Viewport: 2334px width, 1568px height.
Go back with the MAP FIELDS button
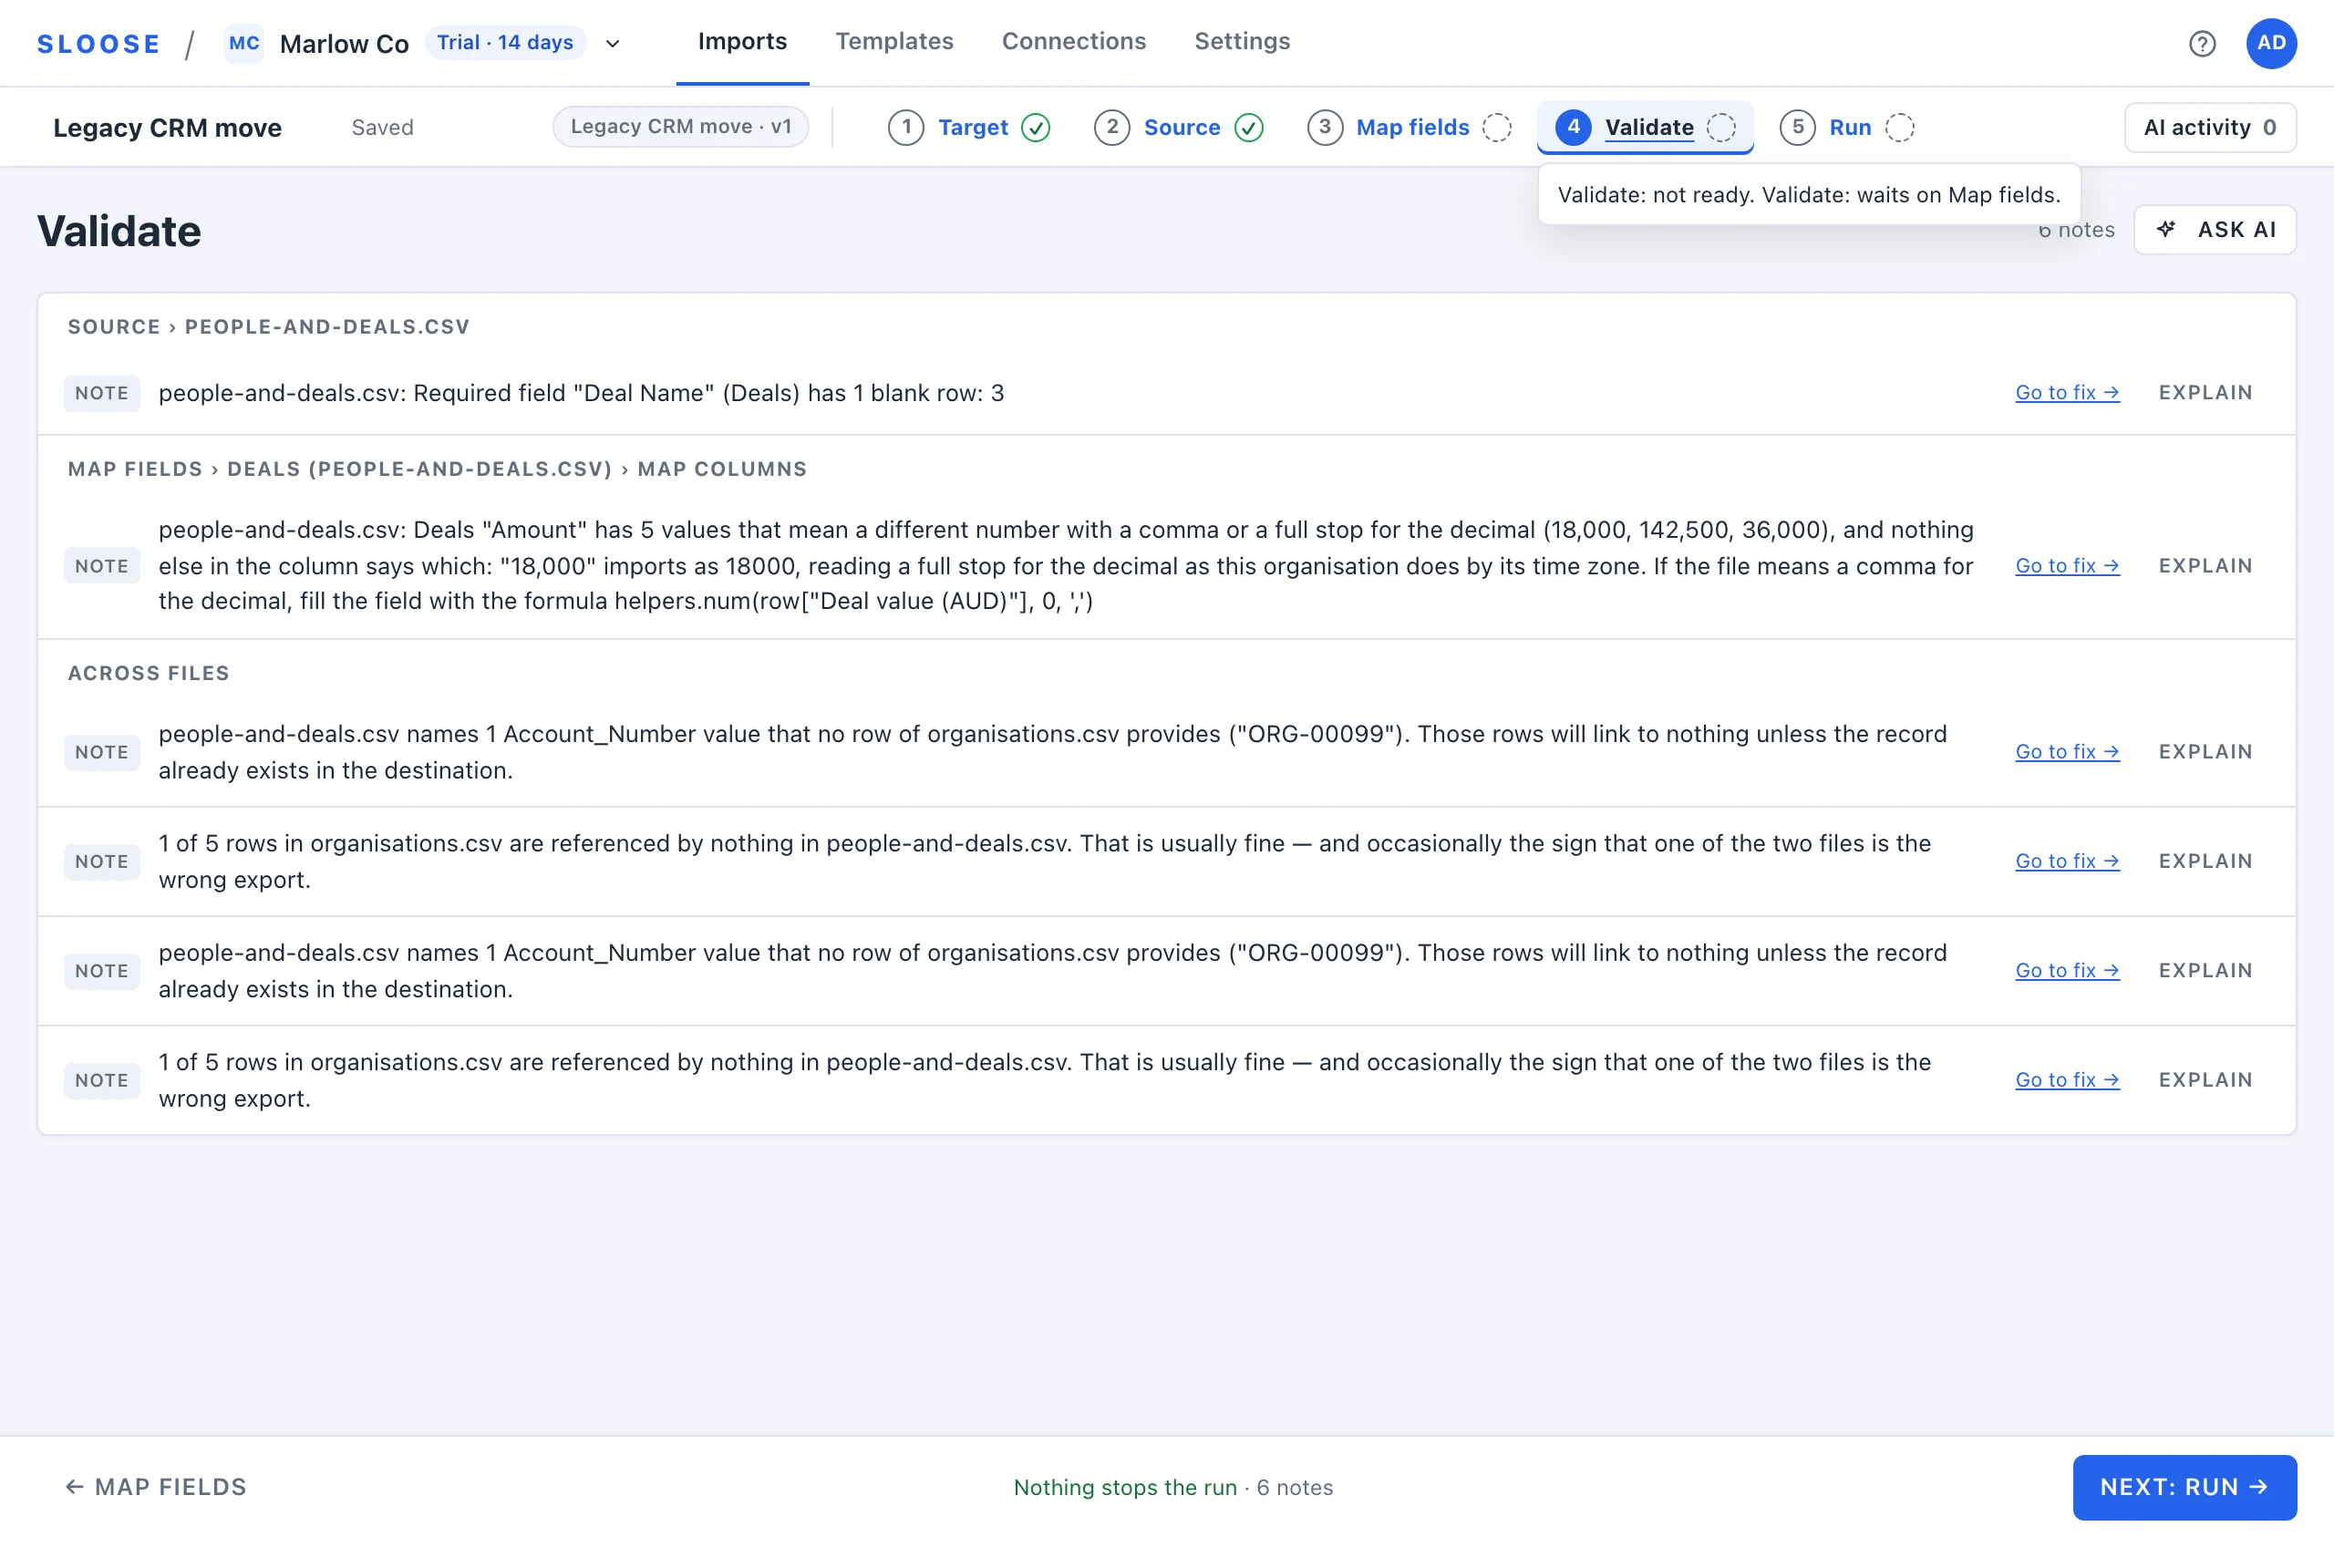155,1488
